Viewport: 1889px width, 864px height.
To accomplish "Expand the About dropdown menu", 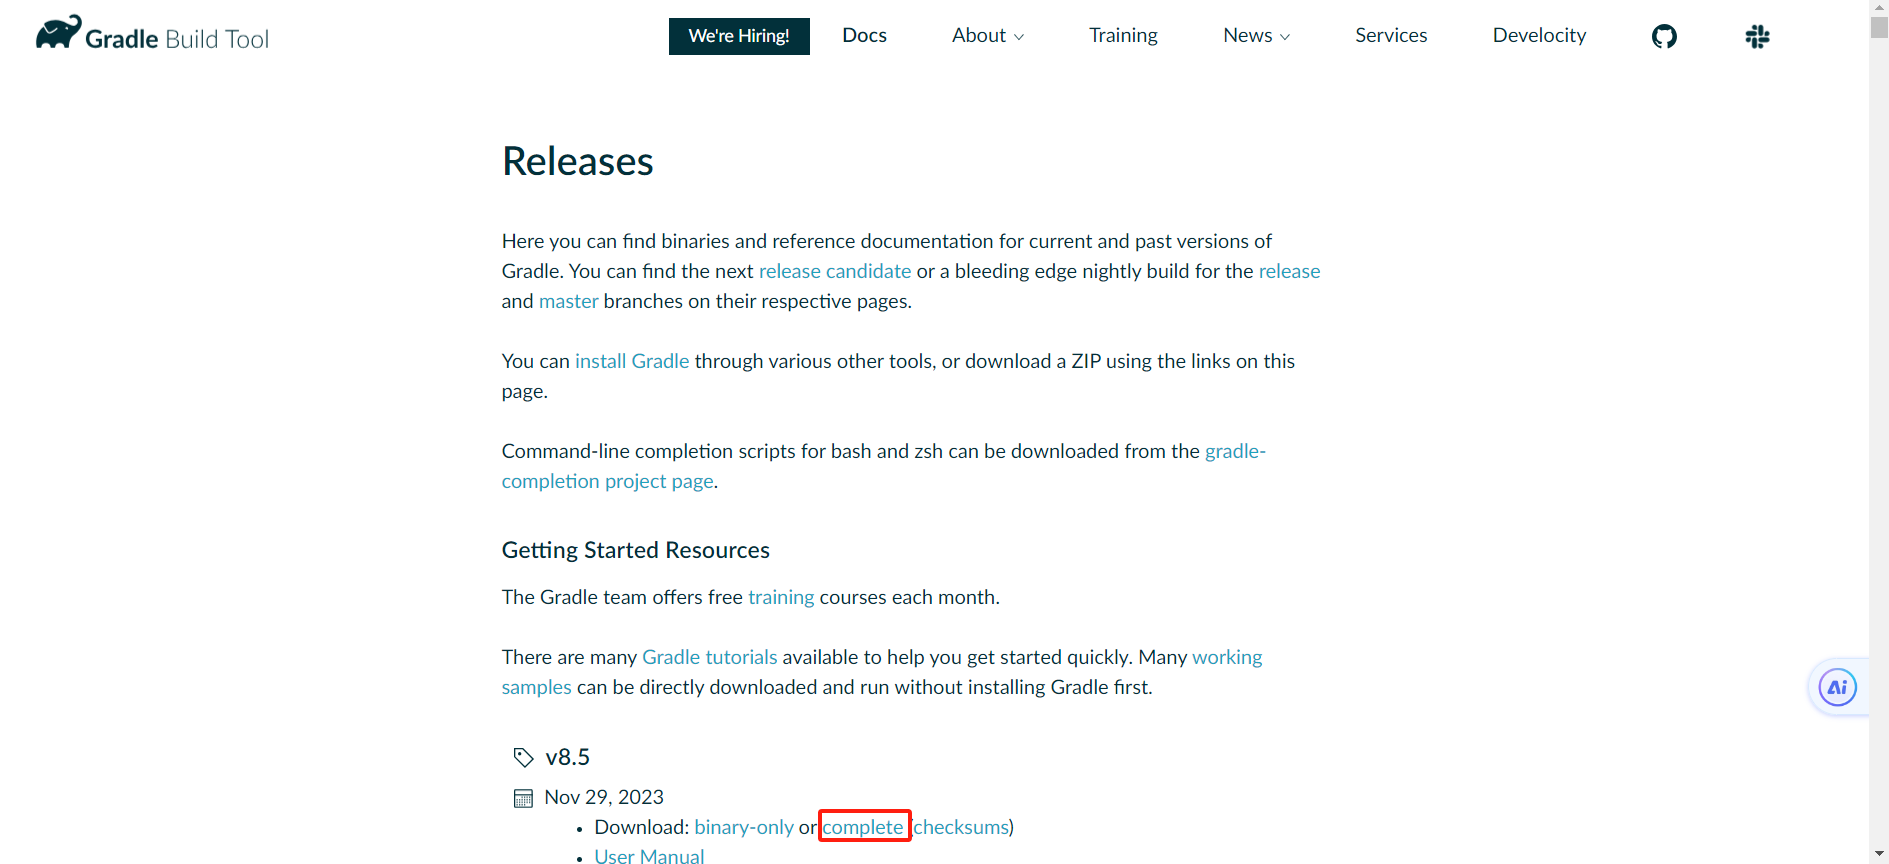I will pos(987,36).
